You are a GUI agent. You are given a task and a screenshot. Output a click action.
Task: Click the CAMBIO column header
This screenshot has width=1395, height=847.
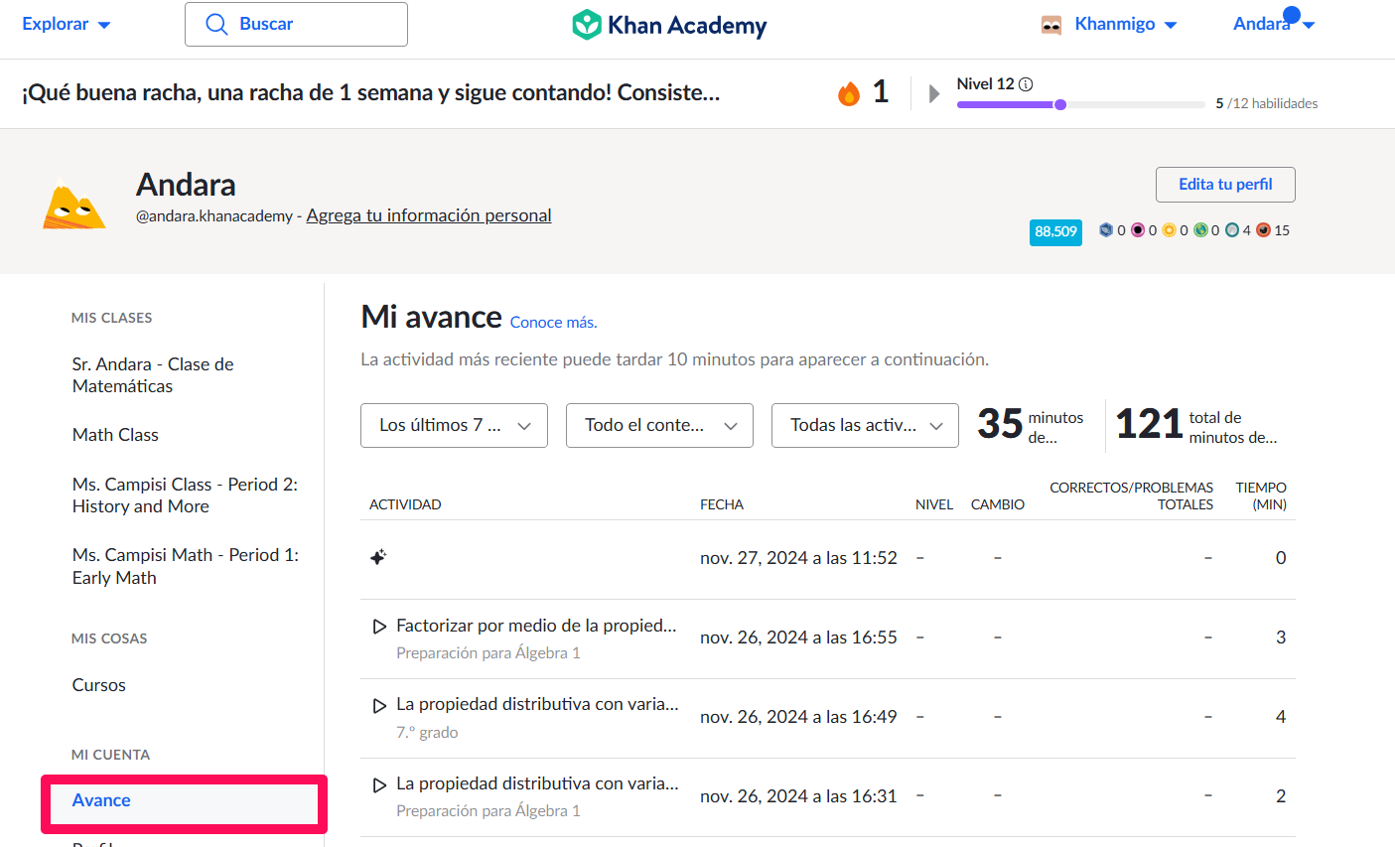click(998, 505)
